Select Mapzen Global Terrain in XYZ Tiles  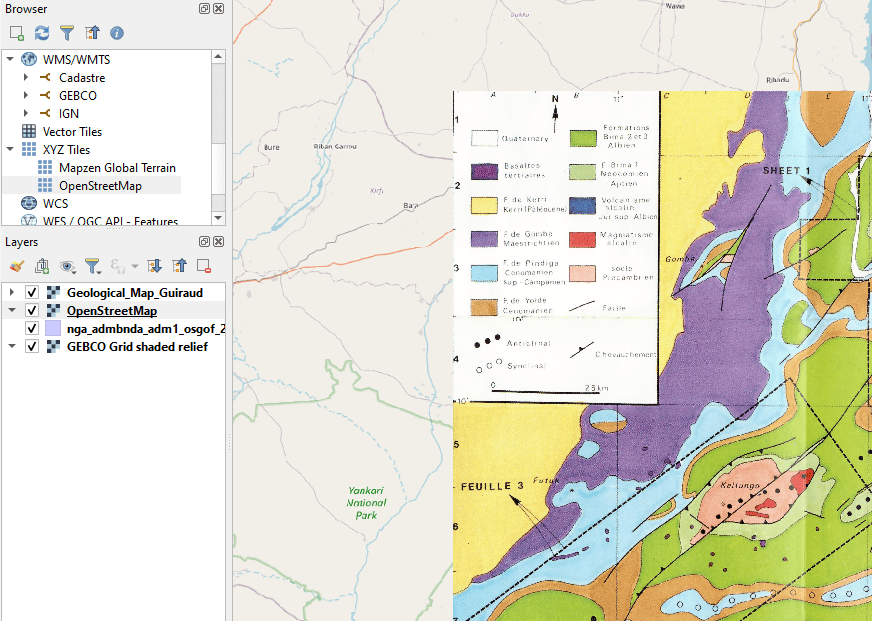(117, 168)
